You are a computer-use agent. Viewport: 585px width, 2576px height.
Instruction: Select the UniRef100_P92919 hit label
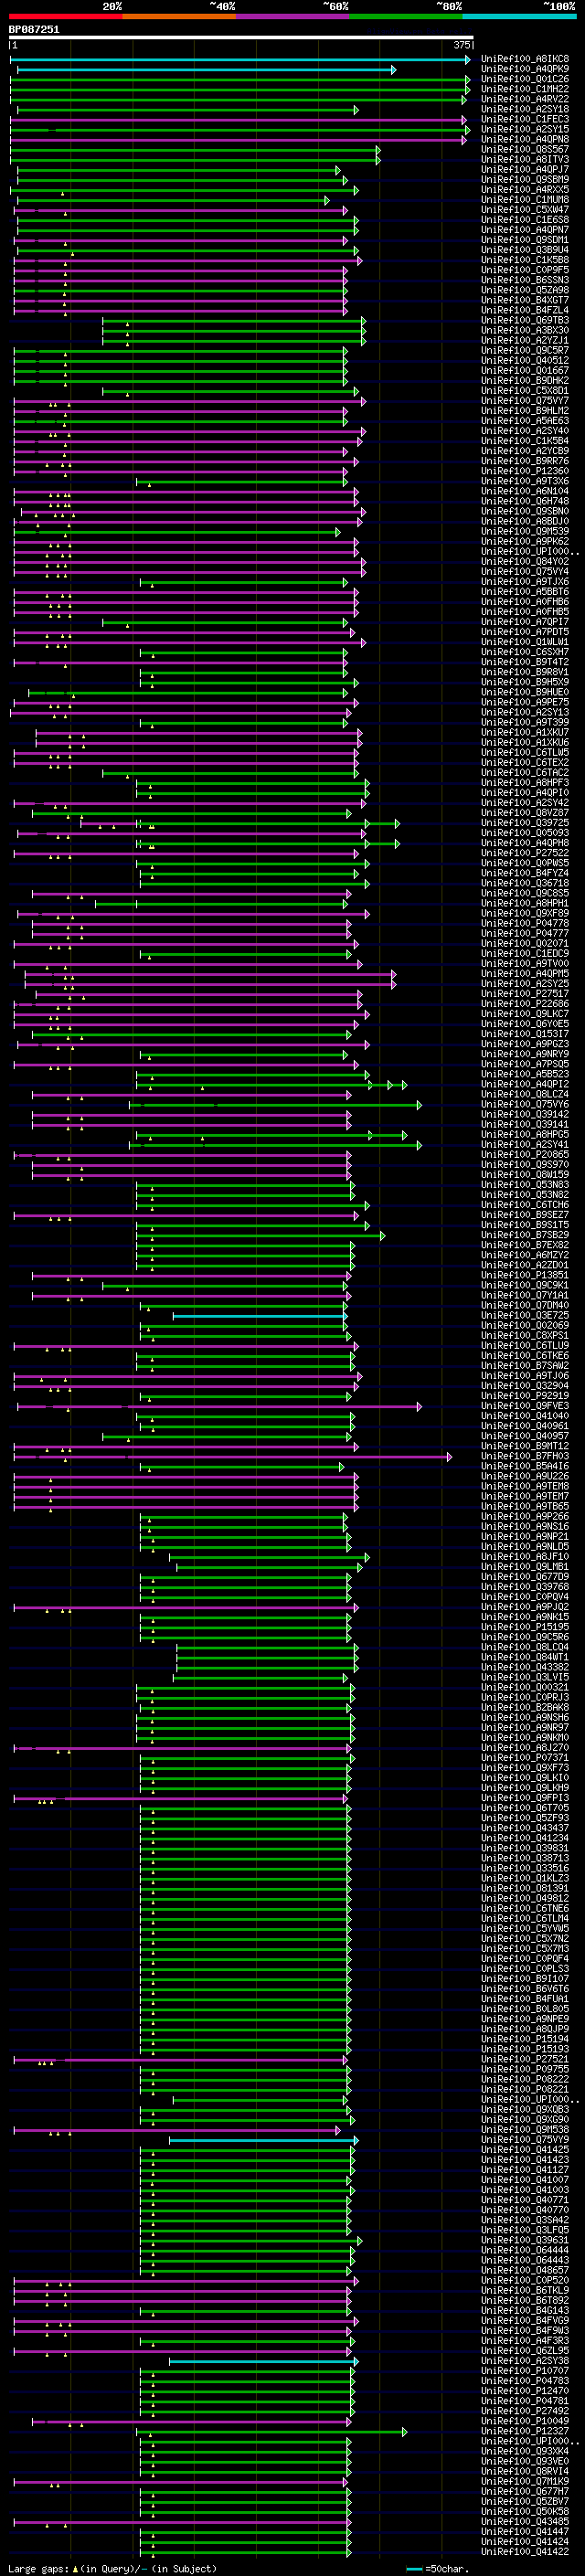pos(525,1396)
